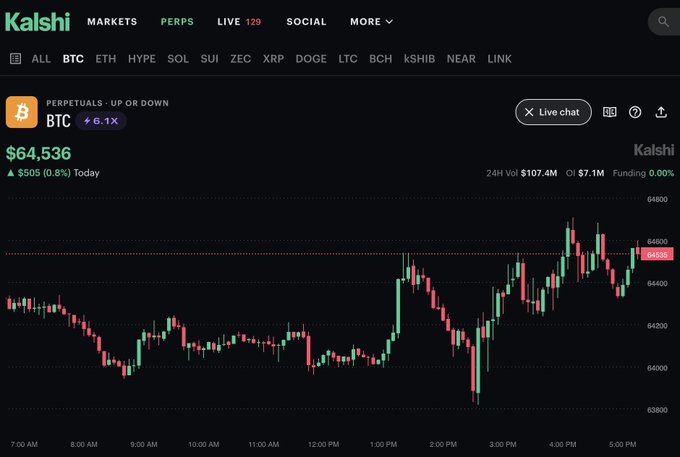The width and height of the screenshot is (680, 457).
Task: Click the $505 (0.8%) change text
Action: point(44,173)
